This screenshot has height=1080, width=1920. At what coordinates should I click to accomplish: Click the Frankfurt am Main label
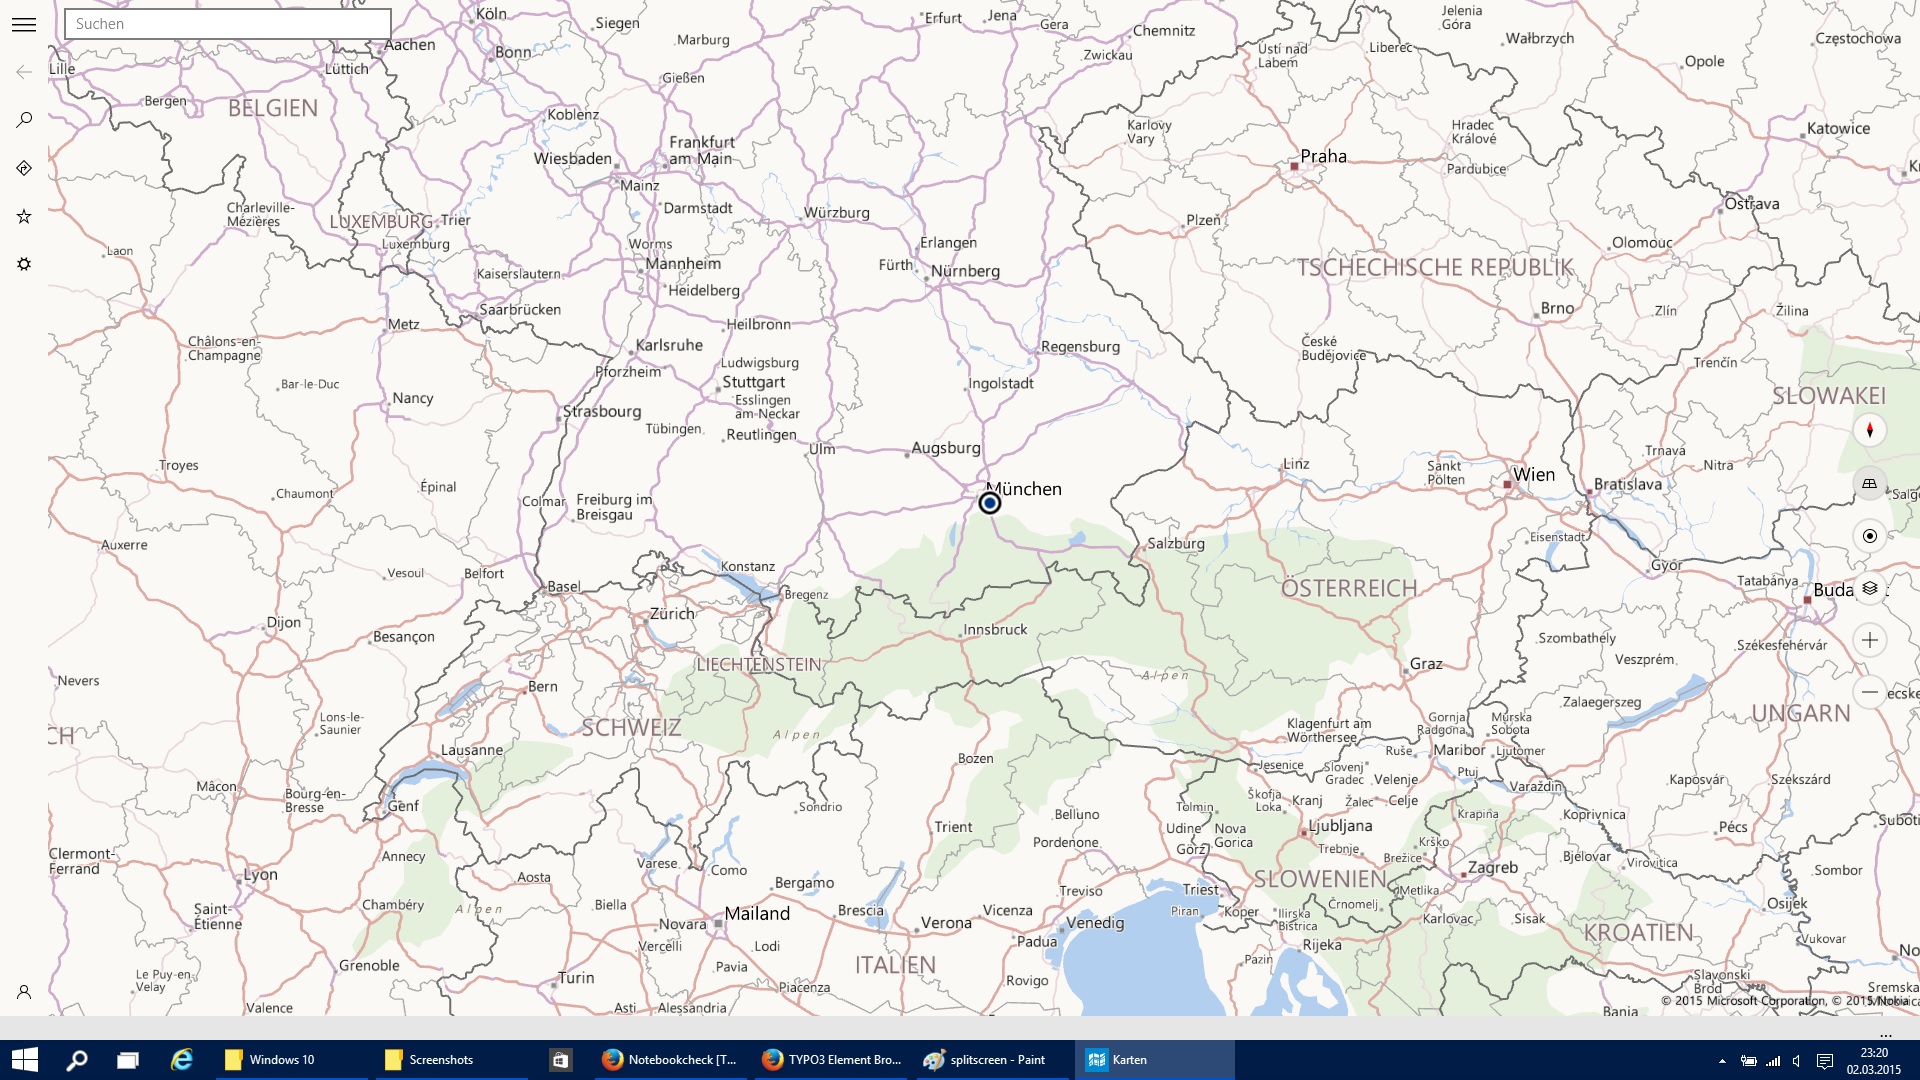pyautogui.click(x=701, y=150)
